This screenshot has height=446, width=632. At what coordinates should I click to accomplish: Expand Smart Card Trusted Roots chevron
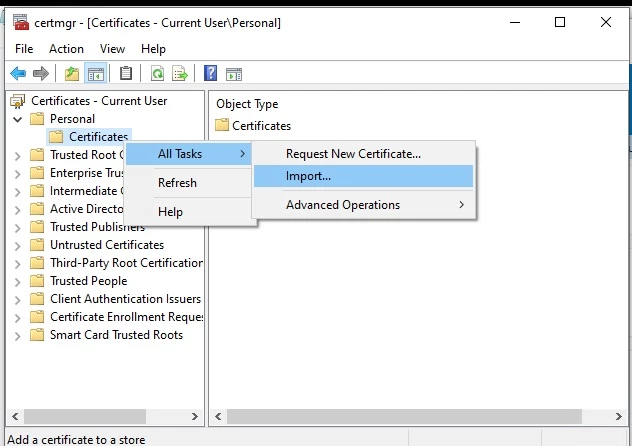[17, 335]
